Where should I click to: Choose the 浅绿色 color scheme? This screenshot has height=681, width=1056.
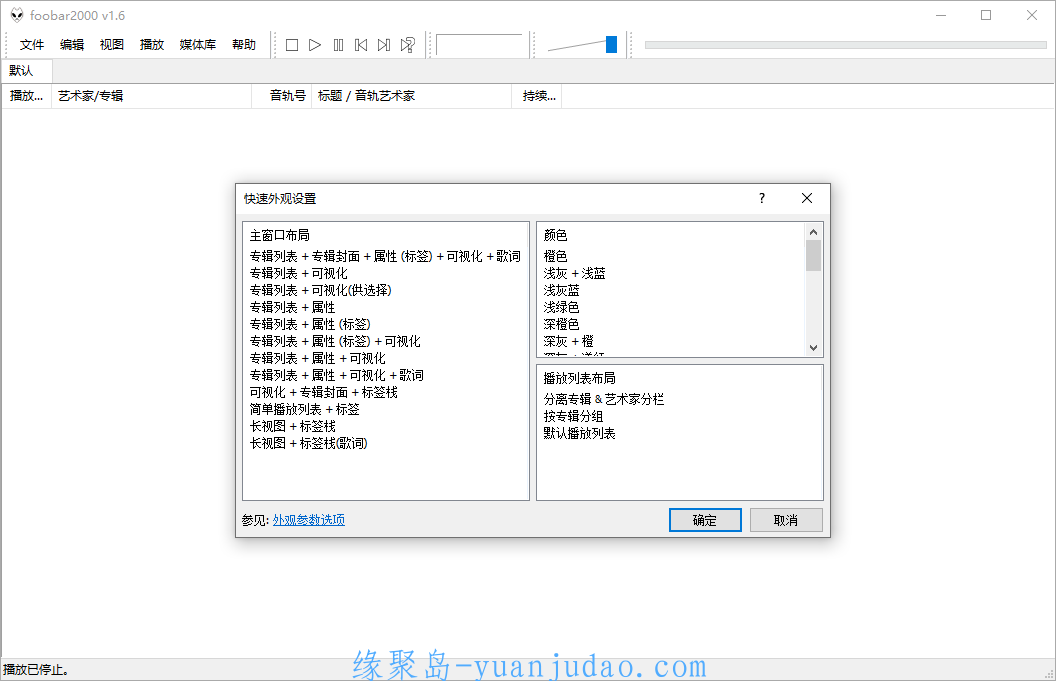click(562, 307)
